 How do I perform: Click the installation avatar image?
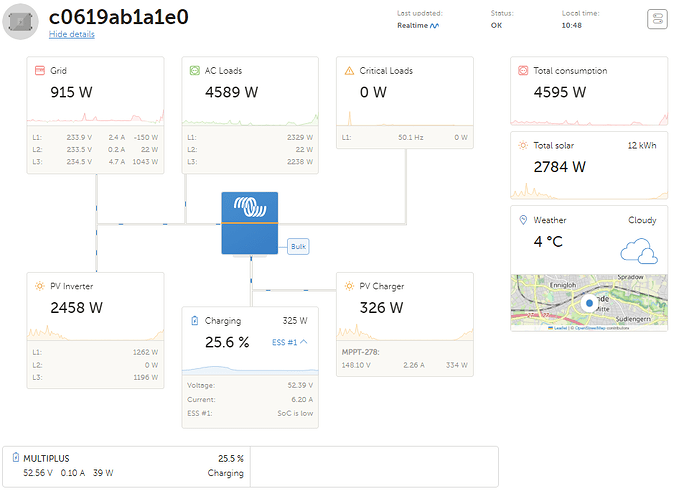20,21
